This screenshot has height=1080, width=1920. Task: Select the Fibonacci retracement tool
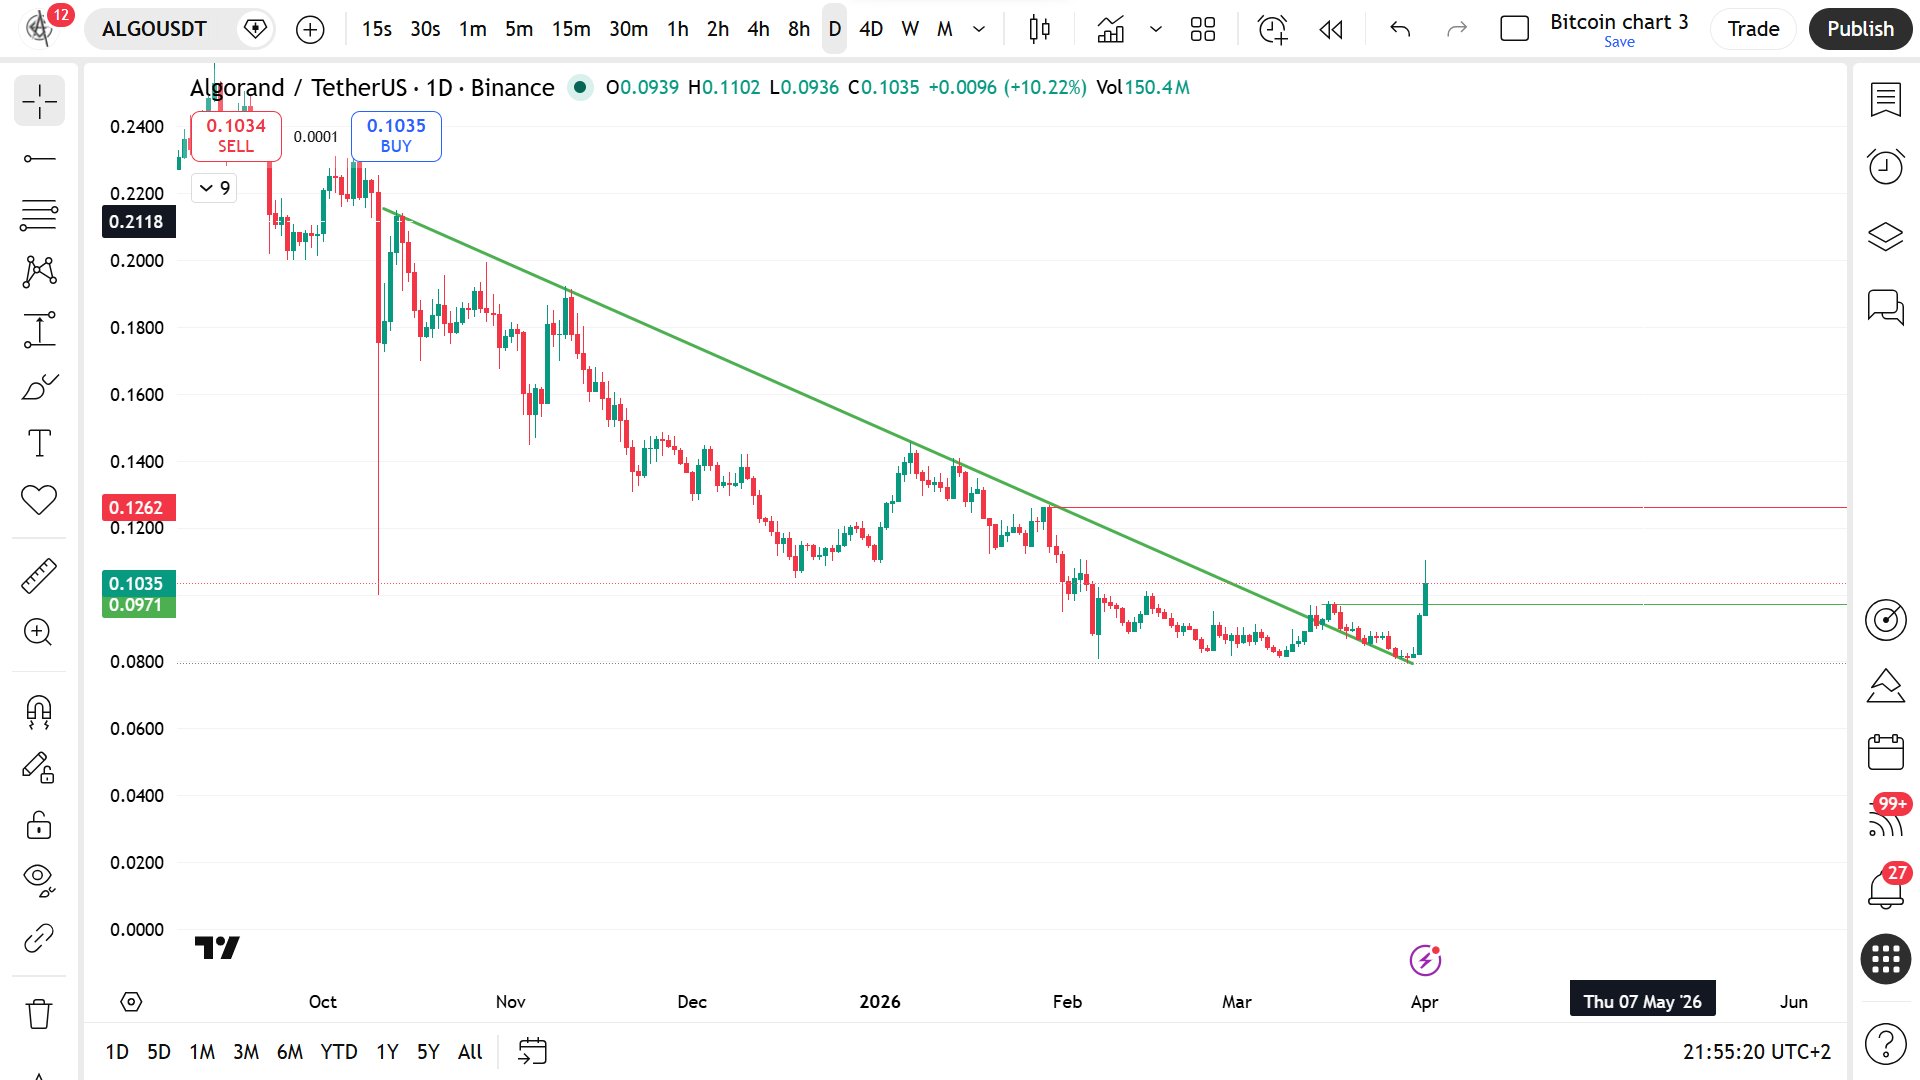(39, 215)
